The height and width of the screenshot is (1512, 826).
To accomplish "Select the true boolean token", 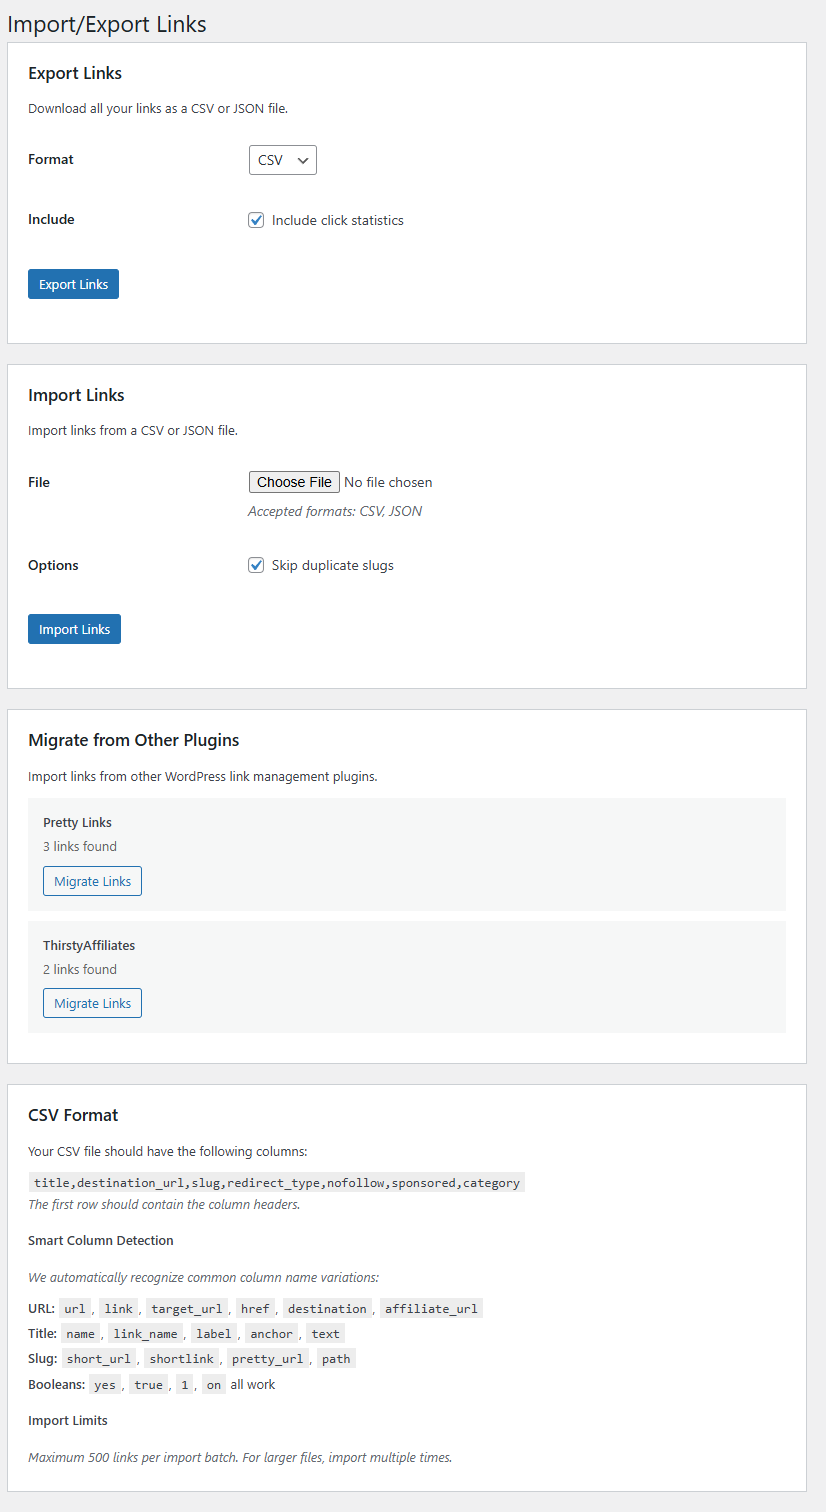I will pyautogui.click(x=148, y=1384).
